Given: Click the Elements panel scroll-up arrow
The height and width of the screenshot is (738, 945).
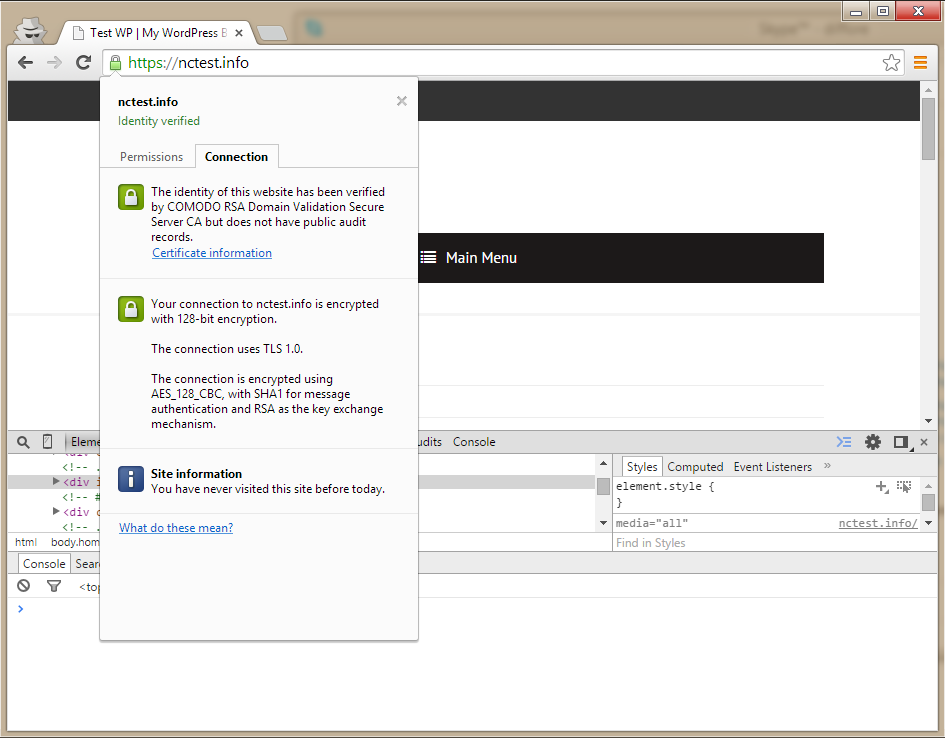Looking at the screenshot, I should pyautogui.click(x=603, y=463).
